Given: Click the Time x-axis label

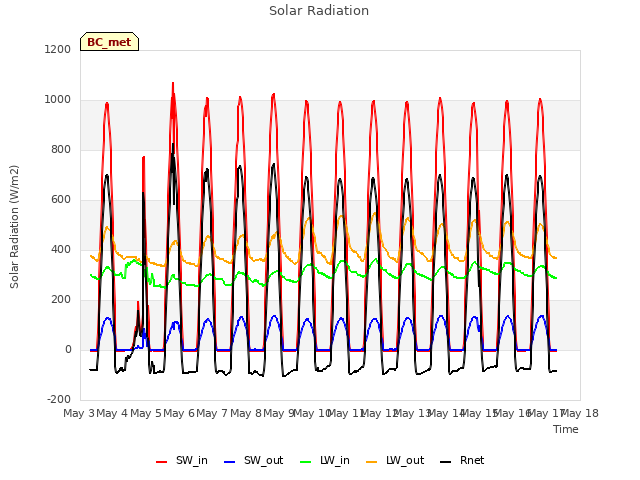Looking at the screenshot, I should point(566,429).
